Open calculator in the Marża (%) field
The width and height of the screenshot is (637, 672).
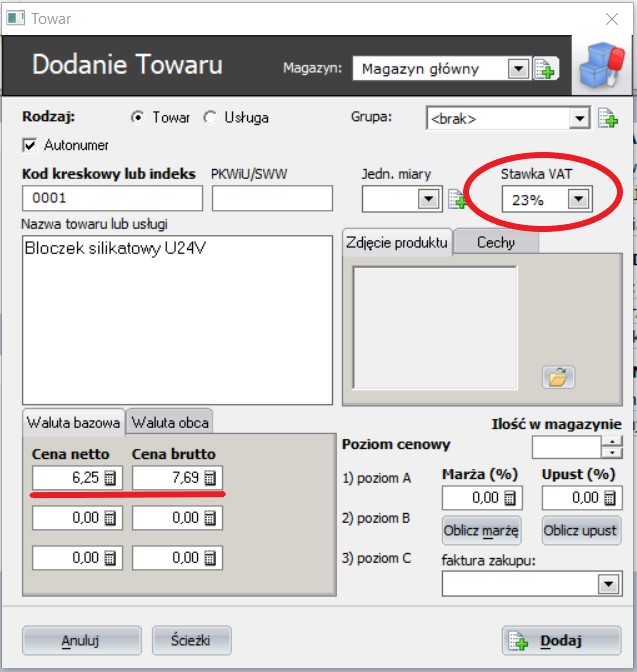[x=510, y=498]
